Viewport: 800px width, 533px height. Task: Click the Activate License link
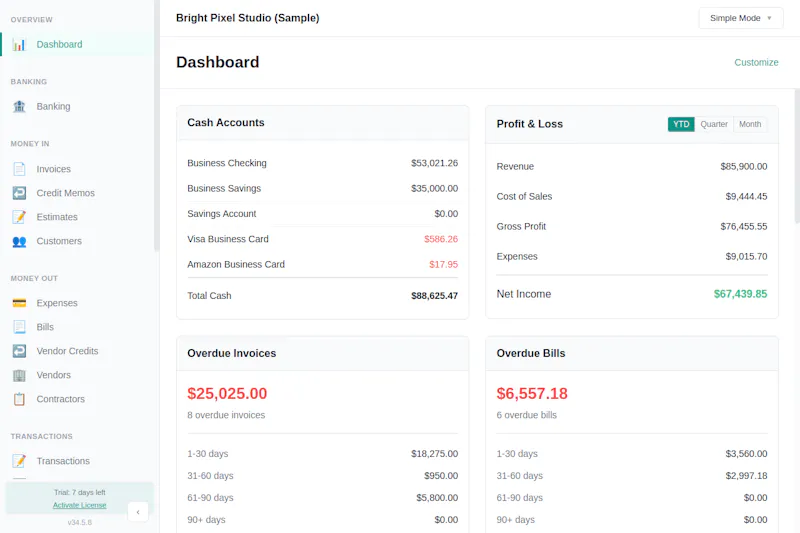[x=80, y=505]
